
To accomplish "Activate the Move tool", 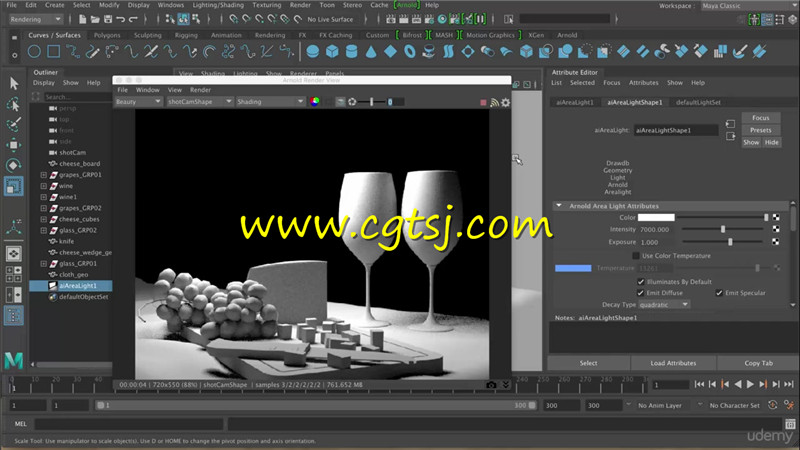I will [14, 145].
